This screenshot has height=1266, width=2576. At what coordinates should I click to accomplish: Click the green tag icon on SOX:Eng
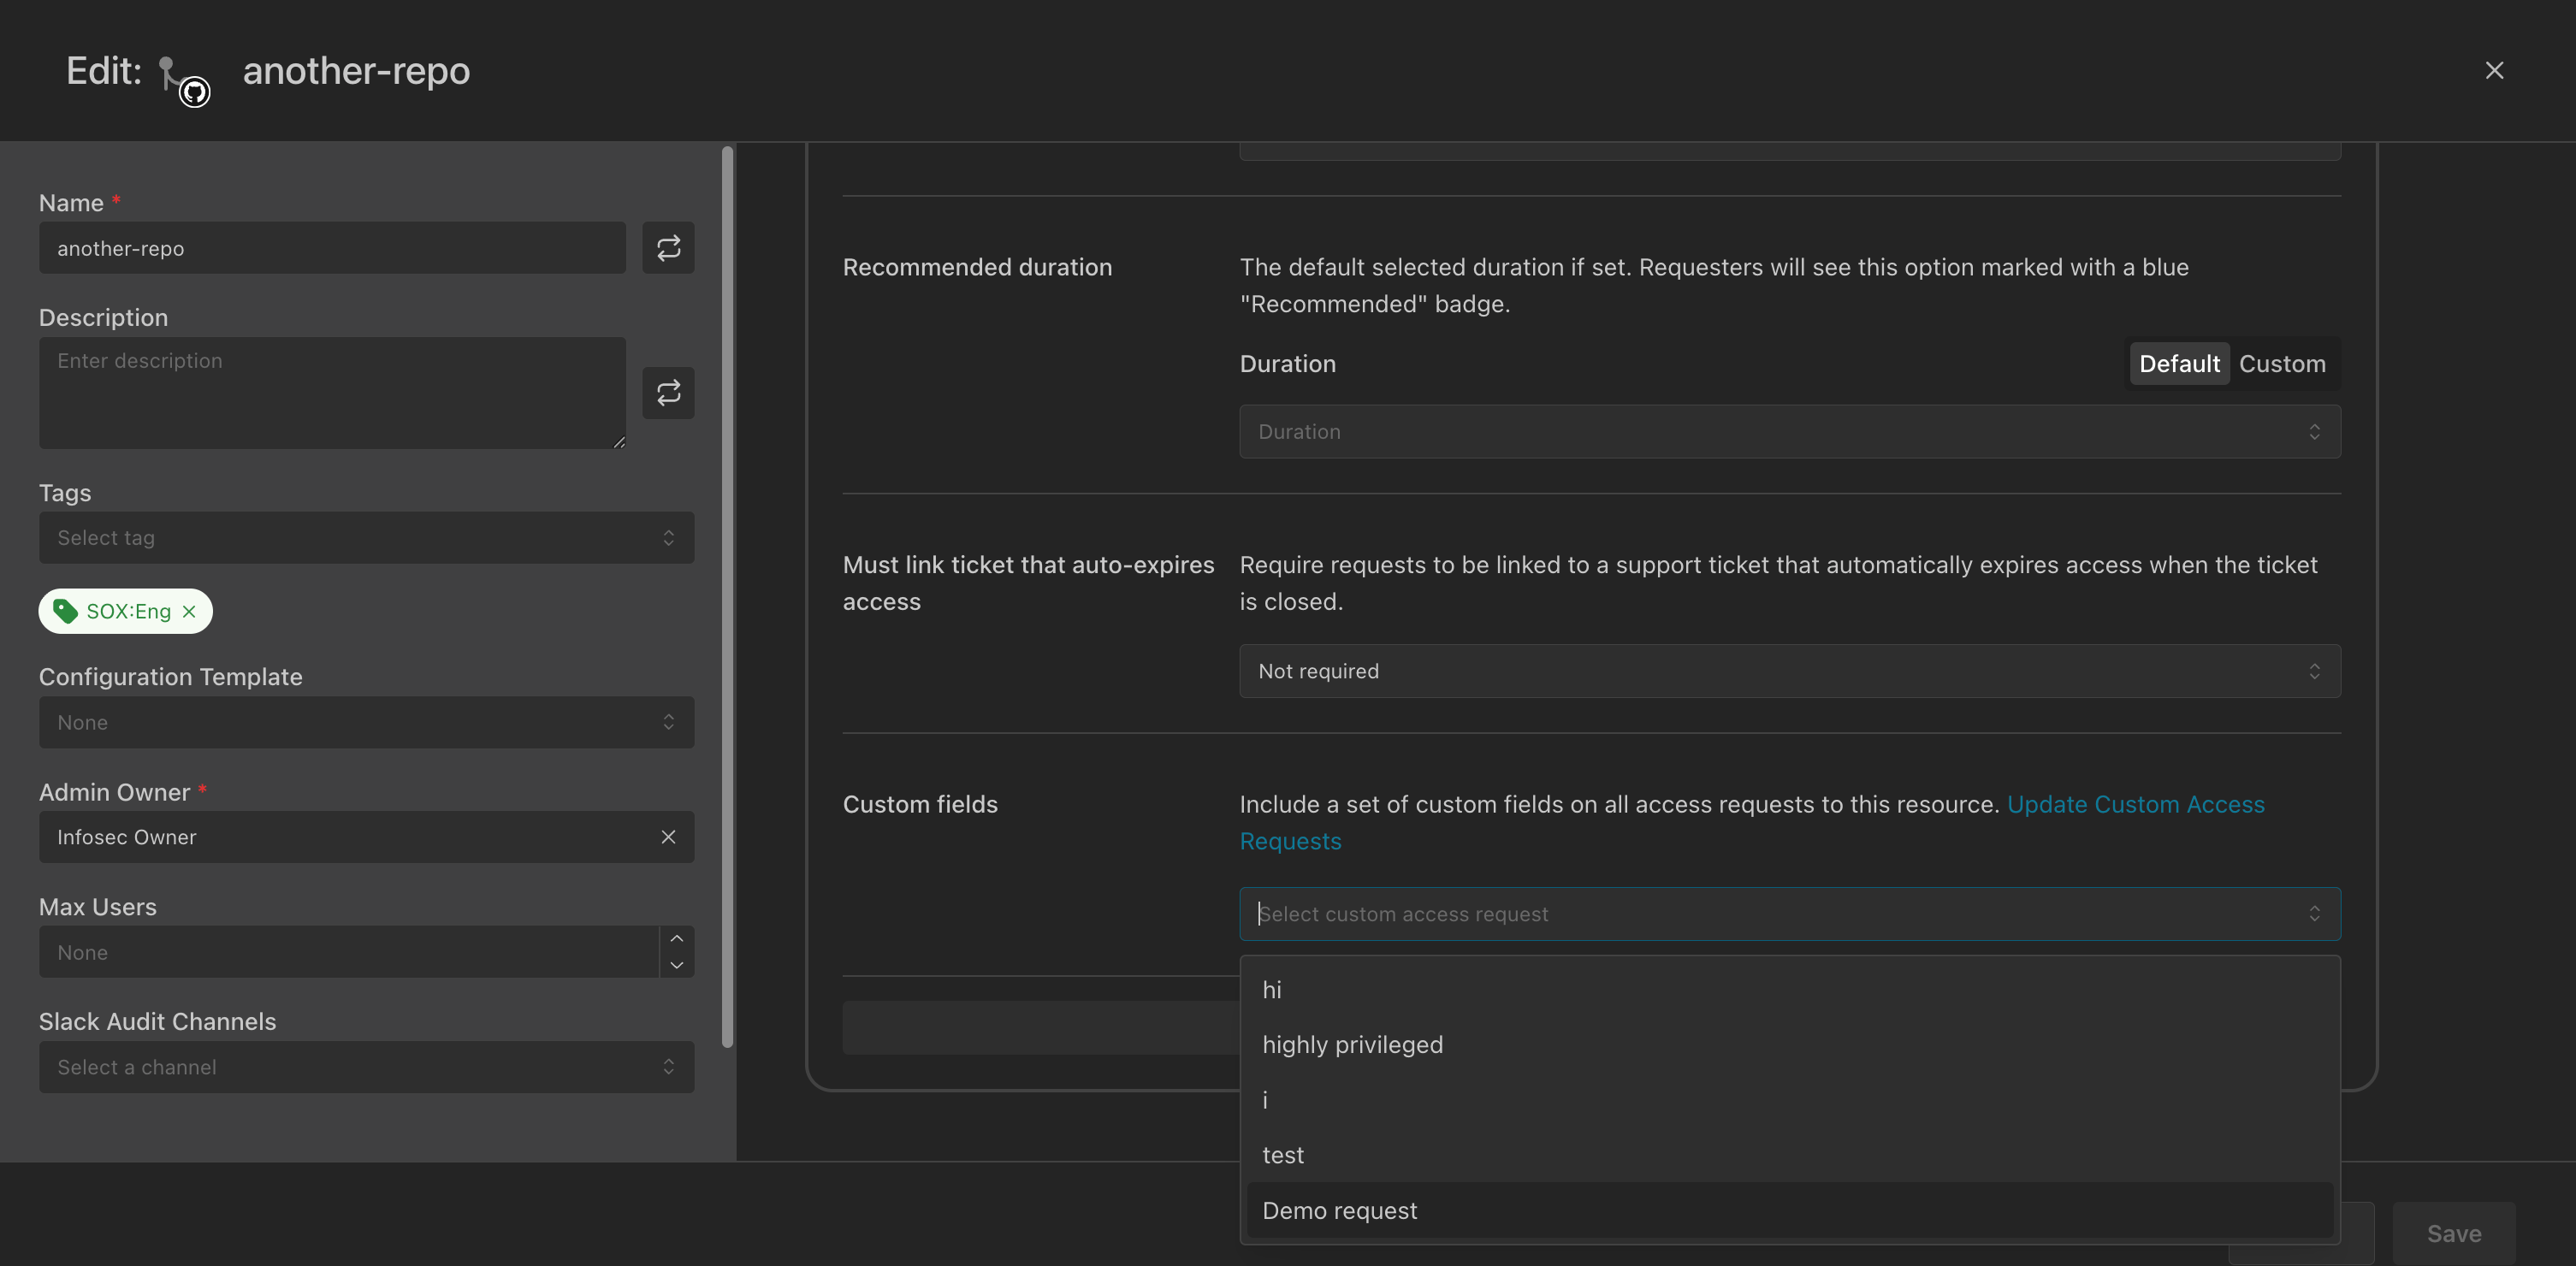tap(65, 611)
